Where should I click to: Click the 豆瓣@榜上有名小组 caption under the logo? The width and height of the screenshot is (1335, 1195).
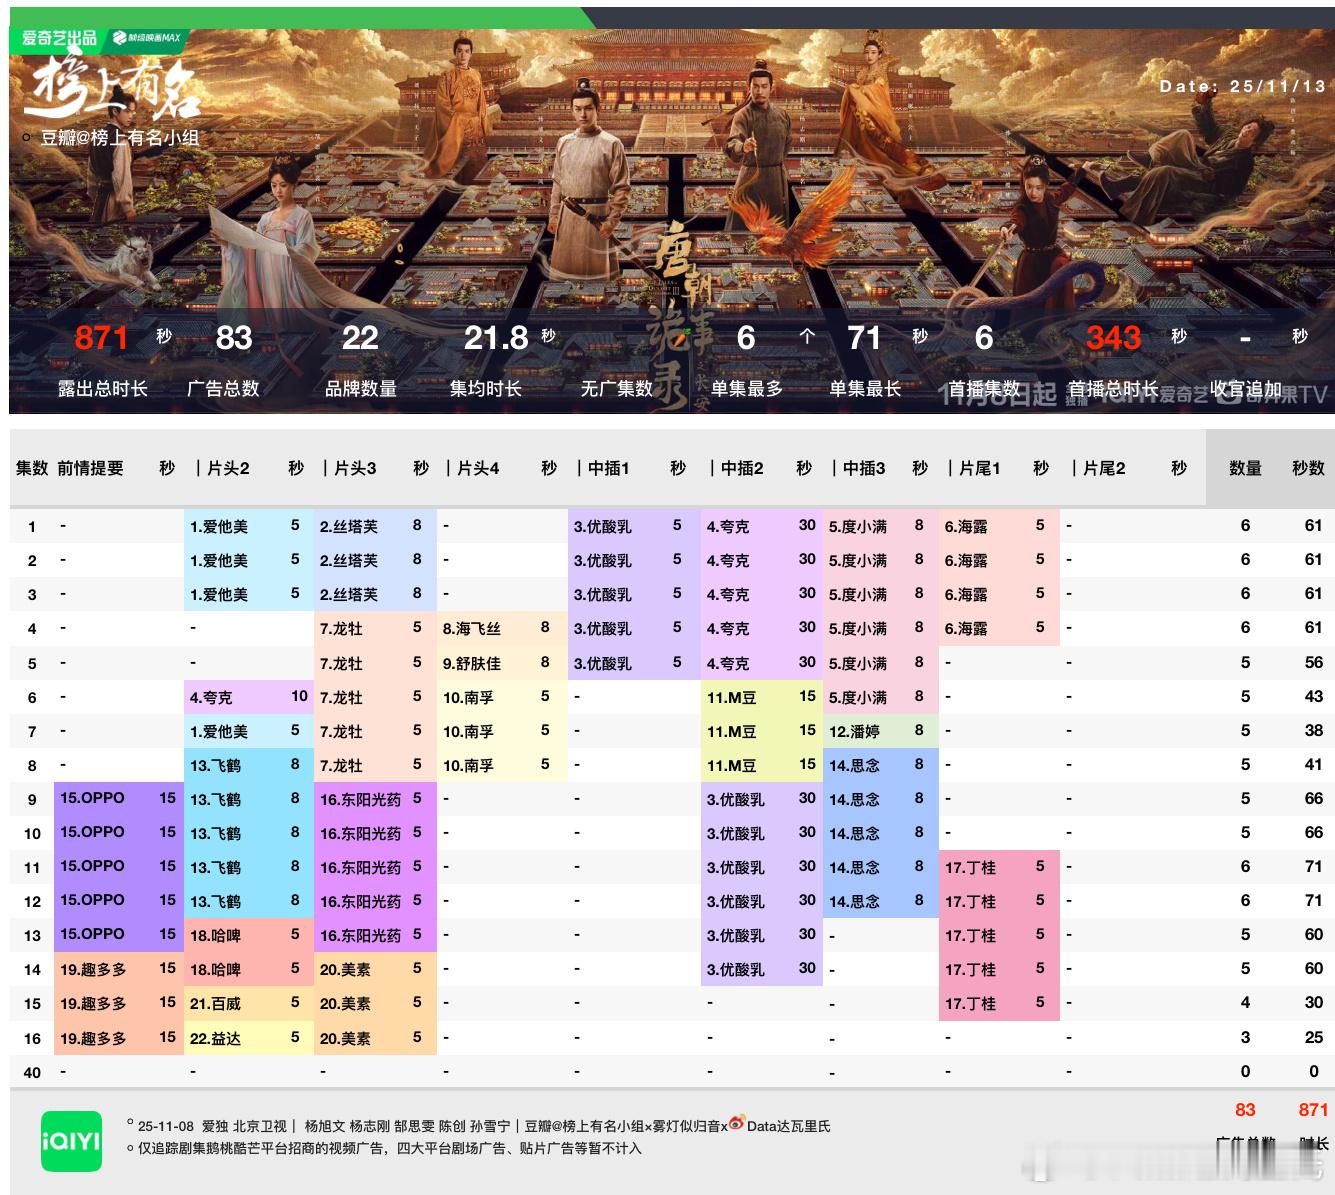120,138
